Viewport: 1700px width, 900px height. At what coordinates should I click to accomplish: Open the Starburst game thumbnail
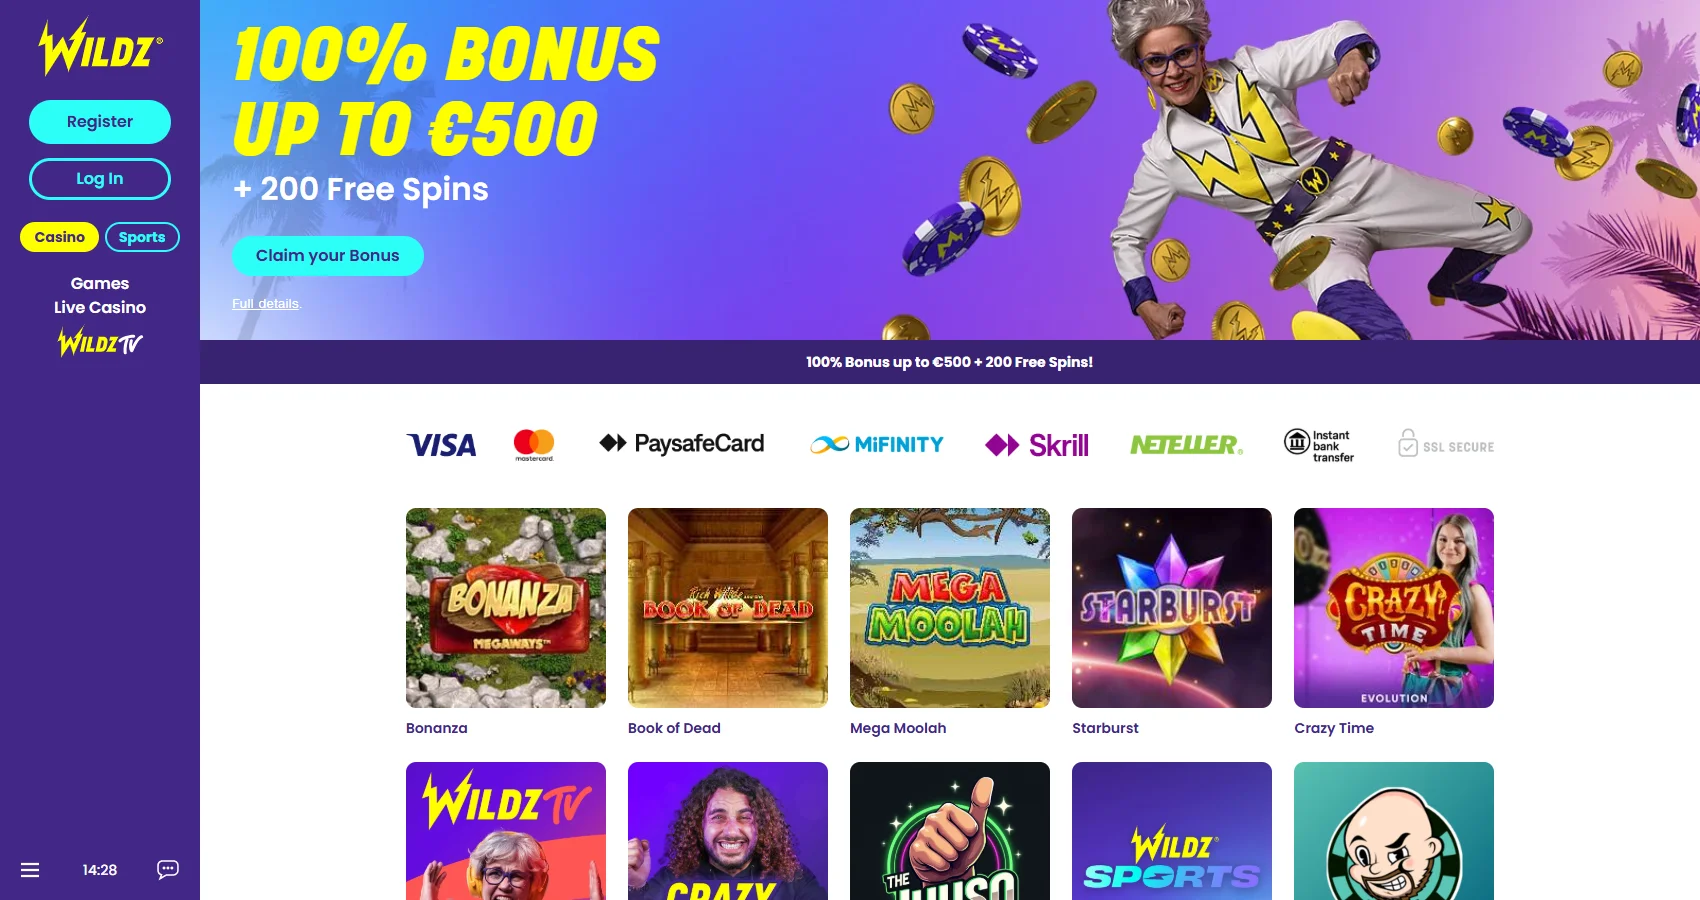1172,608
